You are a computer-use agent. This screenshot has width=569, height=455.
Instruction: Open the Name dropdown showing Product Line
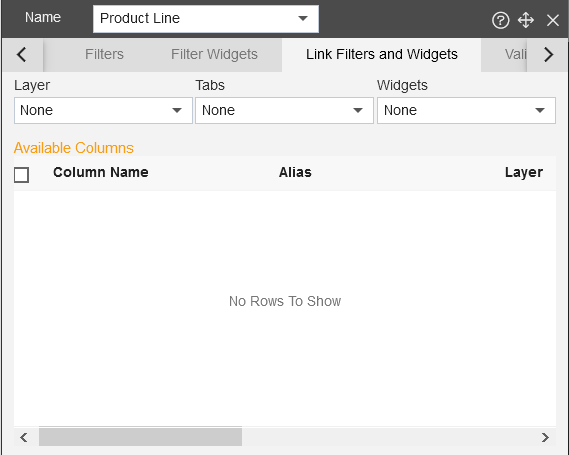click(206, 19)
